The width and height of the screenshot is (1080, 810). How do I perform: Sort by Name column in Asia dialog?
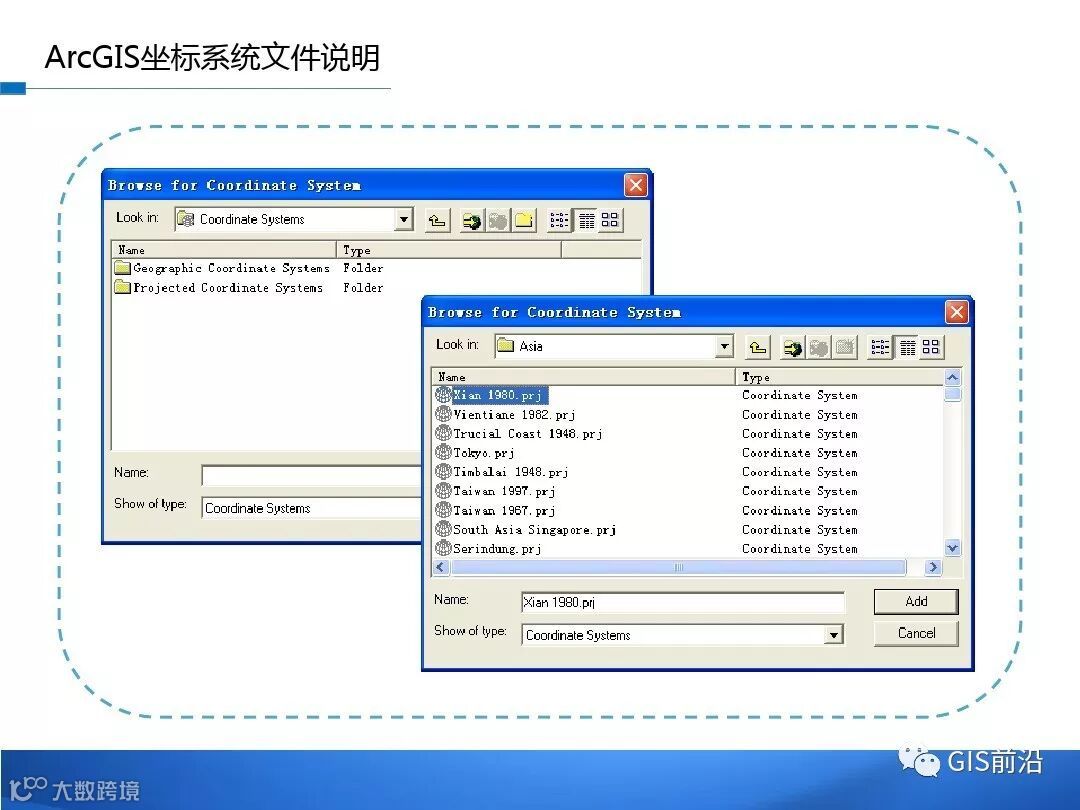(584, 377)
